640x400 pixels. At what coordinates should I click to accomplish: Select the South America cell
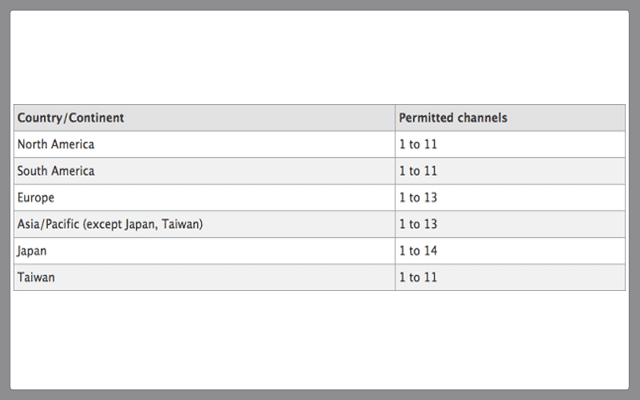(x=56, y=171)
